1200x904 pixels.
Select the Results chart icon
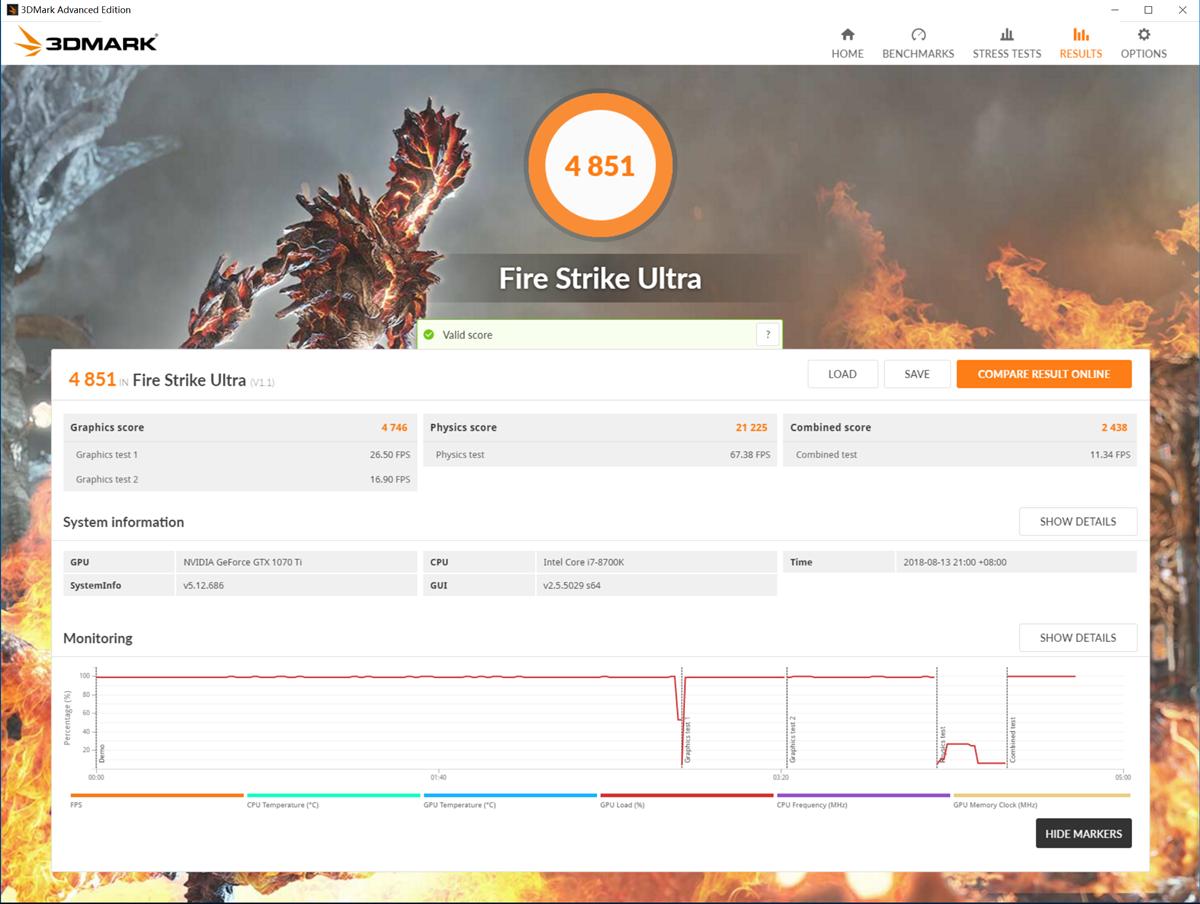(1081, 35)
